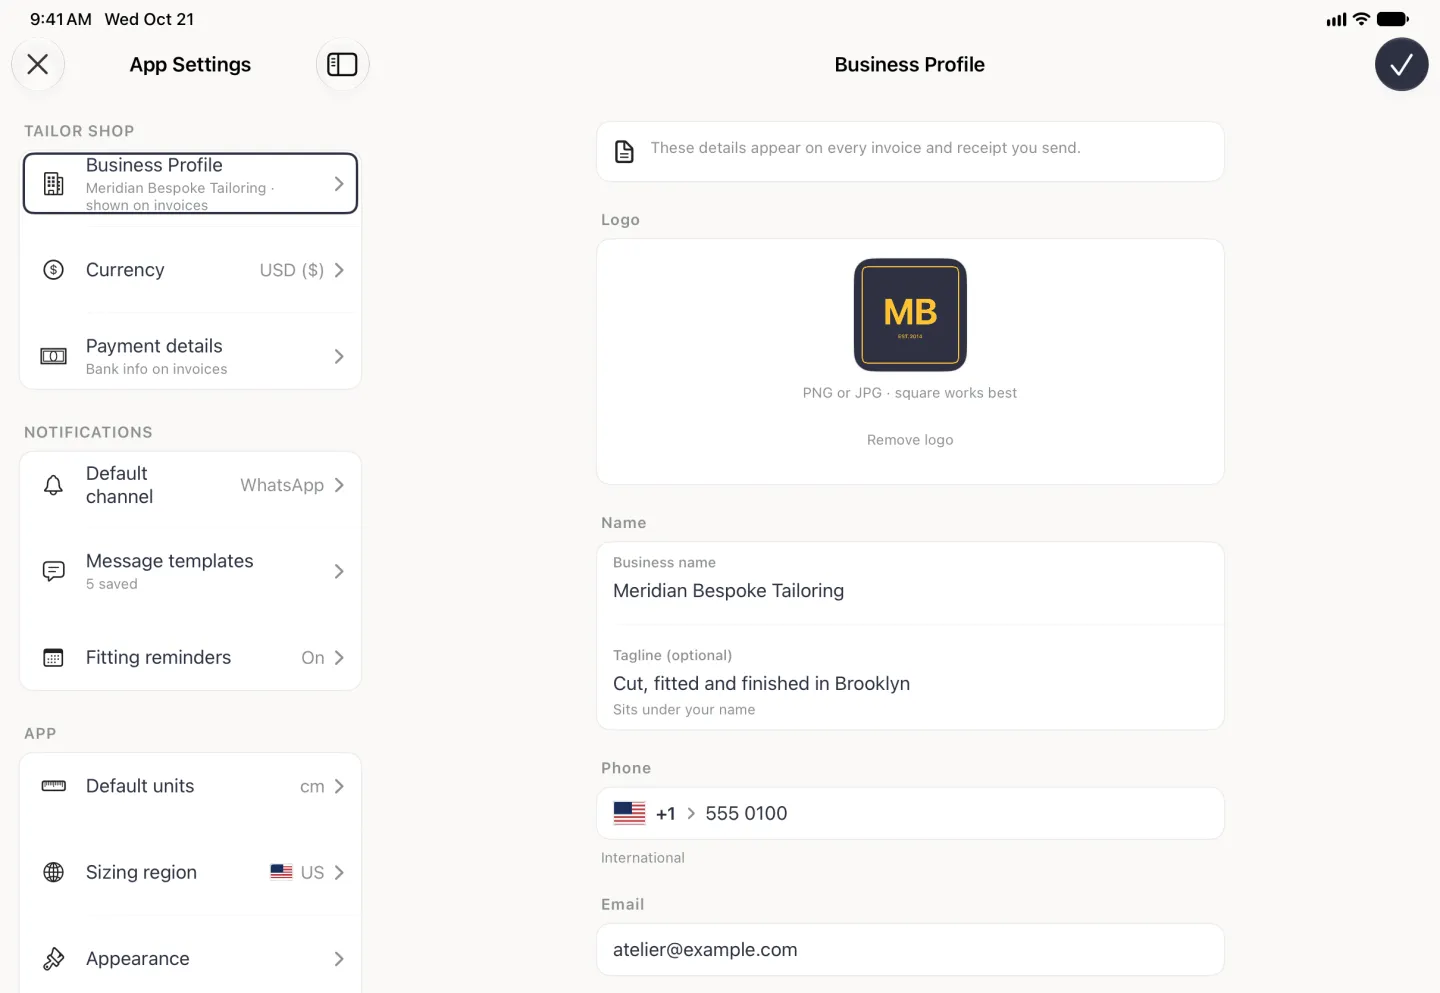This screenshot has height=993, width=1440.
Task: Click the speech bubble icon for Message templates
Action: pyautogui.click(x=54, y=571)
